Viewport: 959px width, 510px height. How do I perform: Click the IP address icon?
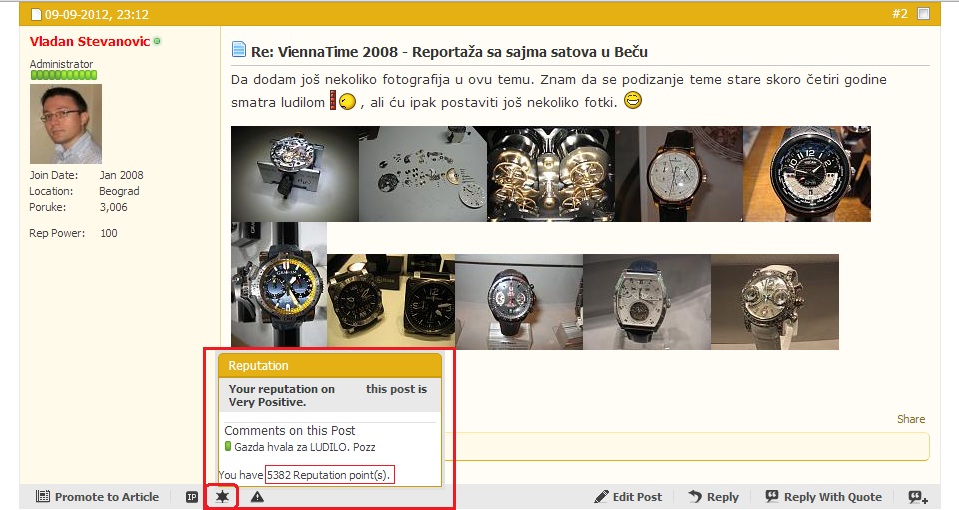point(192,497)
